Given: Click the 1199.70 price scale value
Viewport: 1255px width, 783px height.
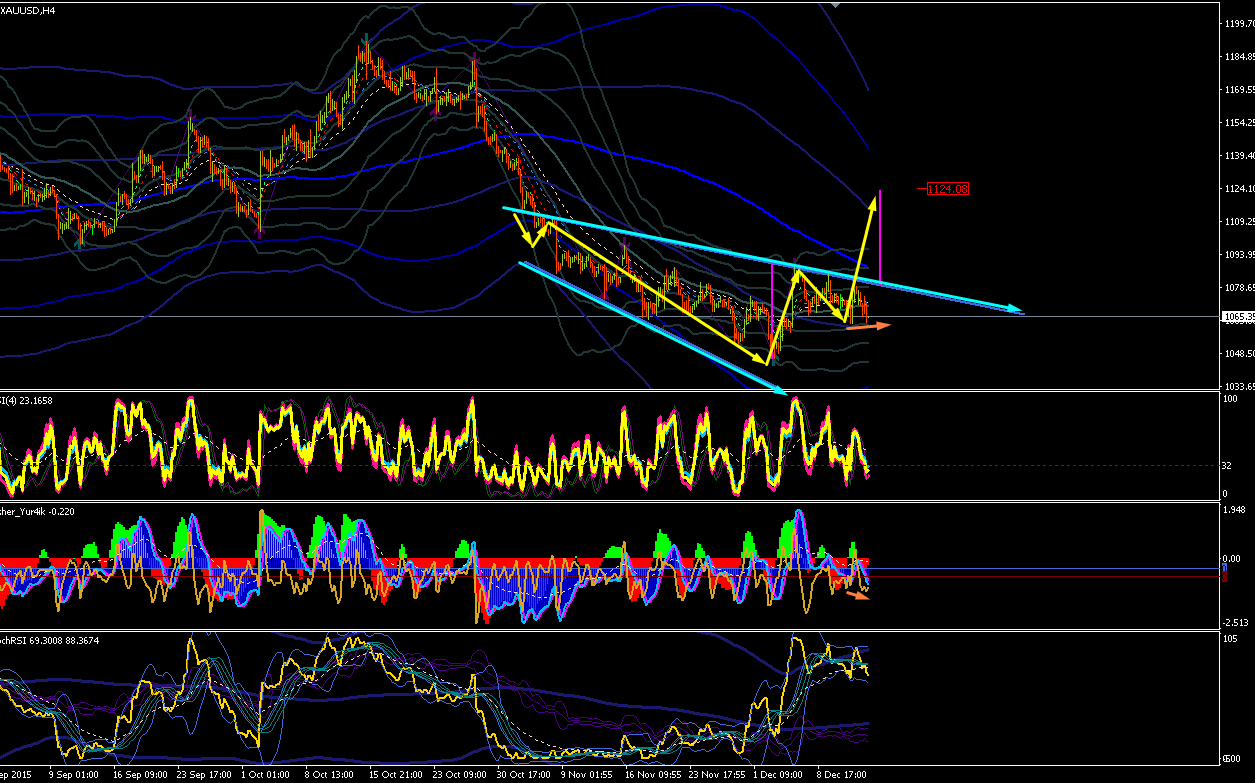Looking at the screenshot, I should pos(1238,24).
